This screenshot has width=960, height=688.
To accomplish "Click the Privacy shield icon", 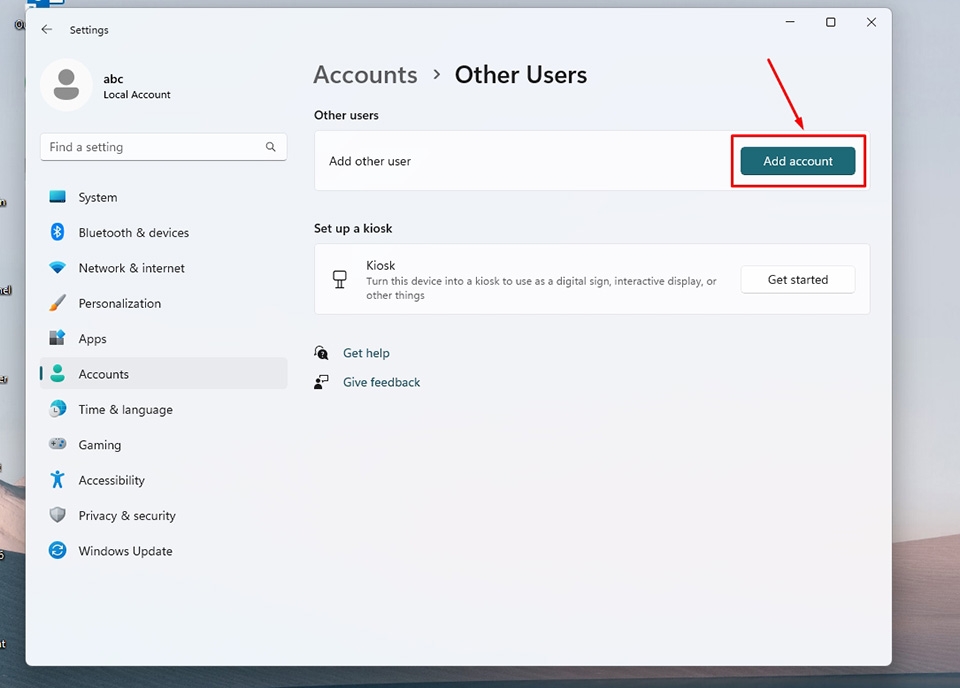I will [58, 515].
